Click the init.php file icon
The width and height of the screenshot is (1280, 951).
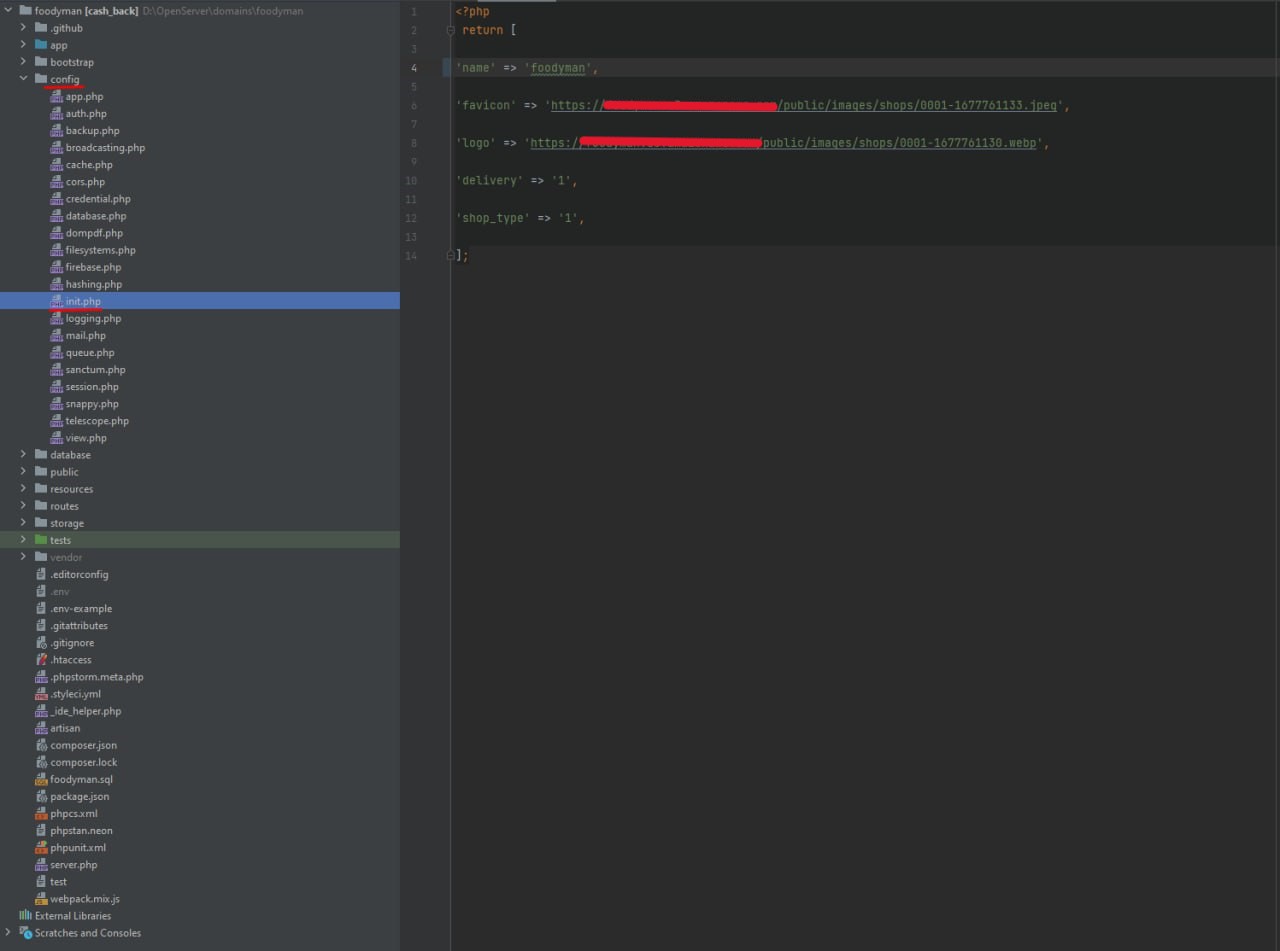(56, 301)
